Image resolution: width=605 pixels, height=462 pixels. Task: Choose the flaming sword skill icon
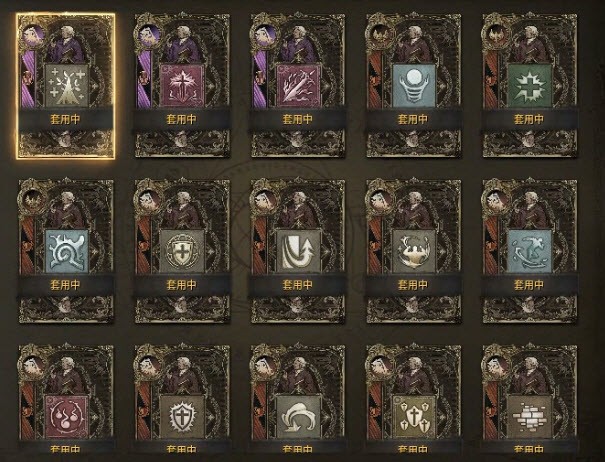(298, 85)
